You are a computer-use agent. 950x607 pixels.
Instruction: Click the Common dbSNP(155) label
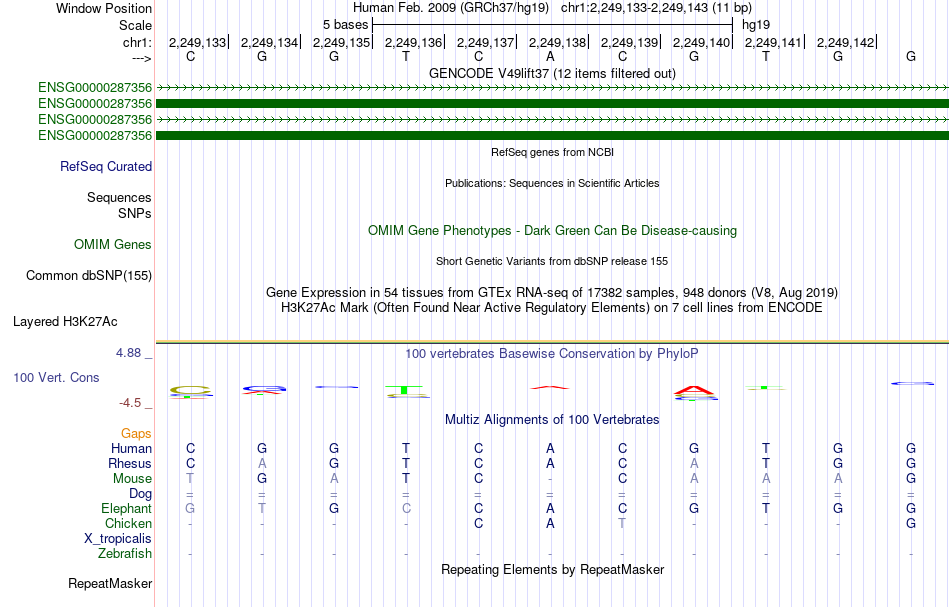point(88,276)
